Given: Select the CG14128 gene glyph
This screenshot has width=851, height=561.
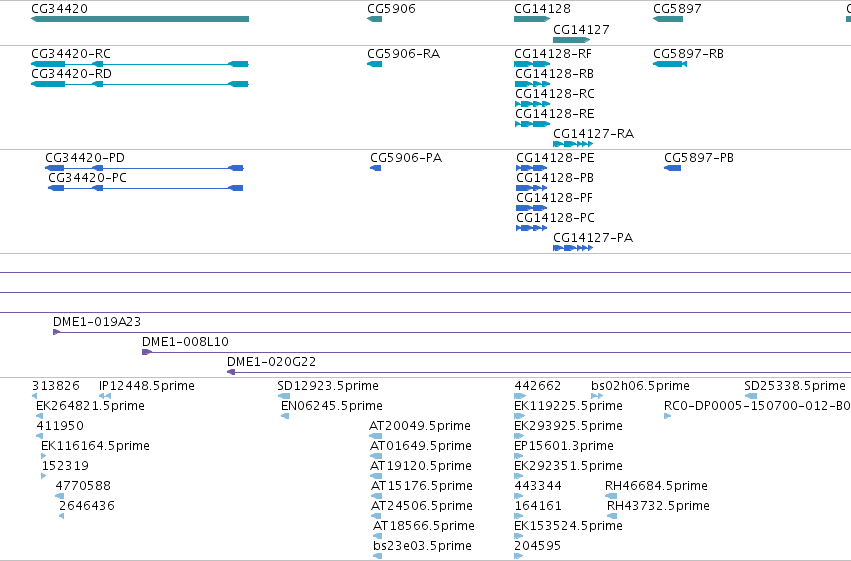Looking at the screenshot, I should click(532, 19).
